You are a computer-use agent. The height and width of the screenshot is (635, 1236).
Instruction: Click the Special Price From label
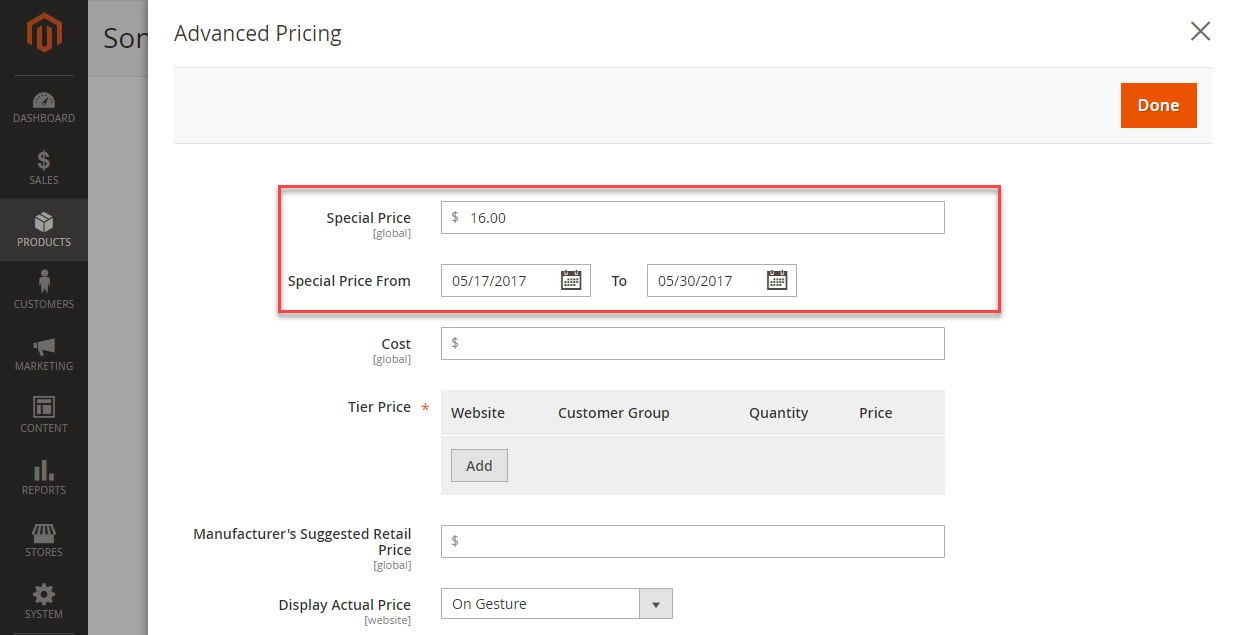(349, 281)
